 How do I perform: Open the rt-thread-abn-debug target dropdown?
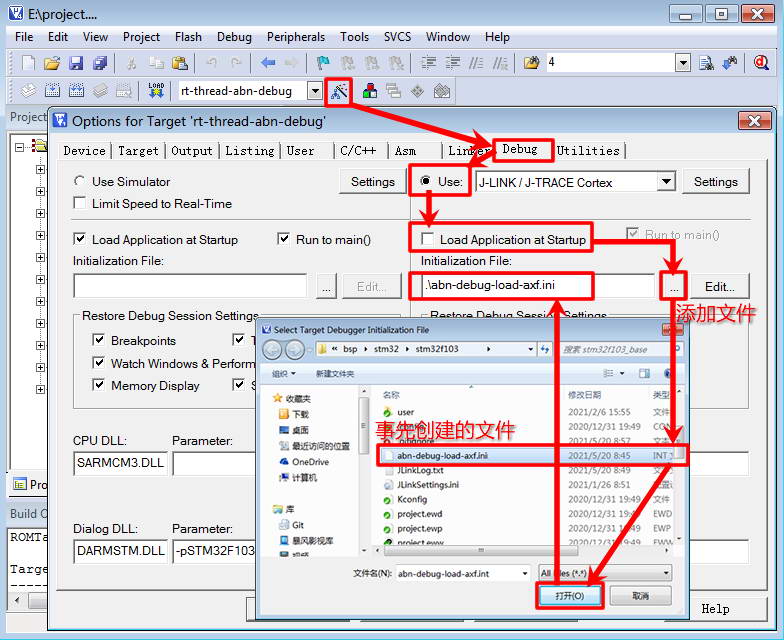(x=314, y=91)
